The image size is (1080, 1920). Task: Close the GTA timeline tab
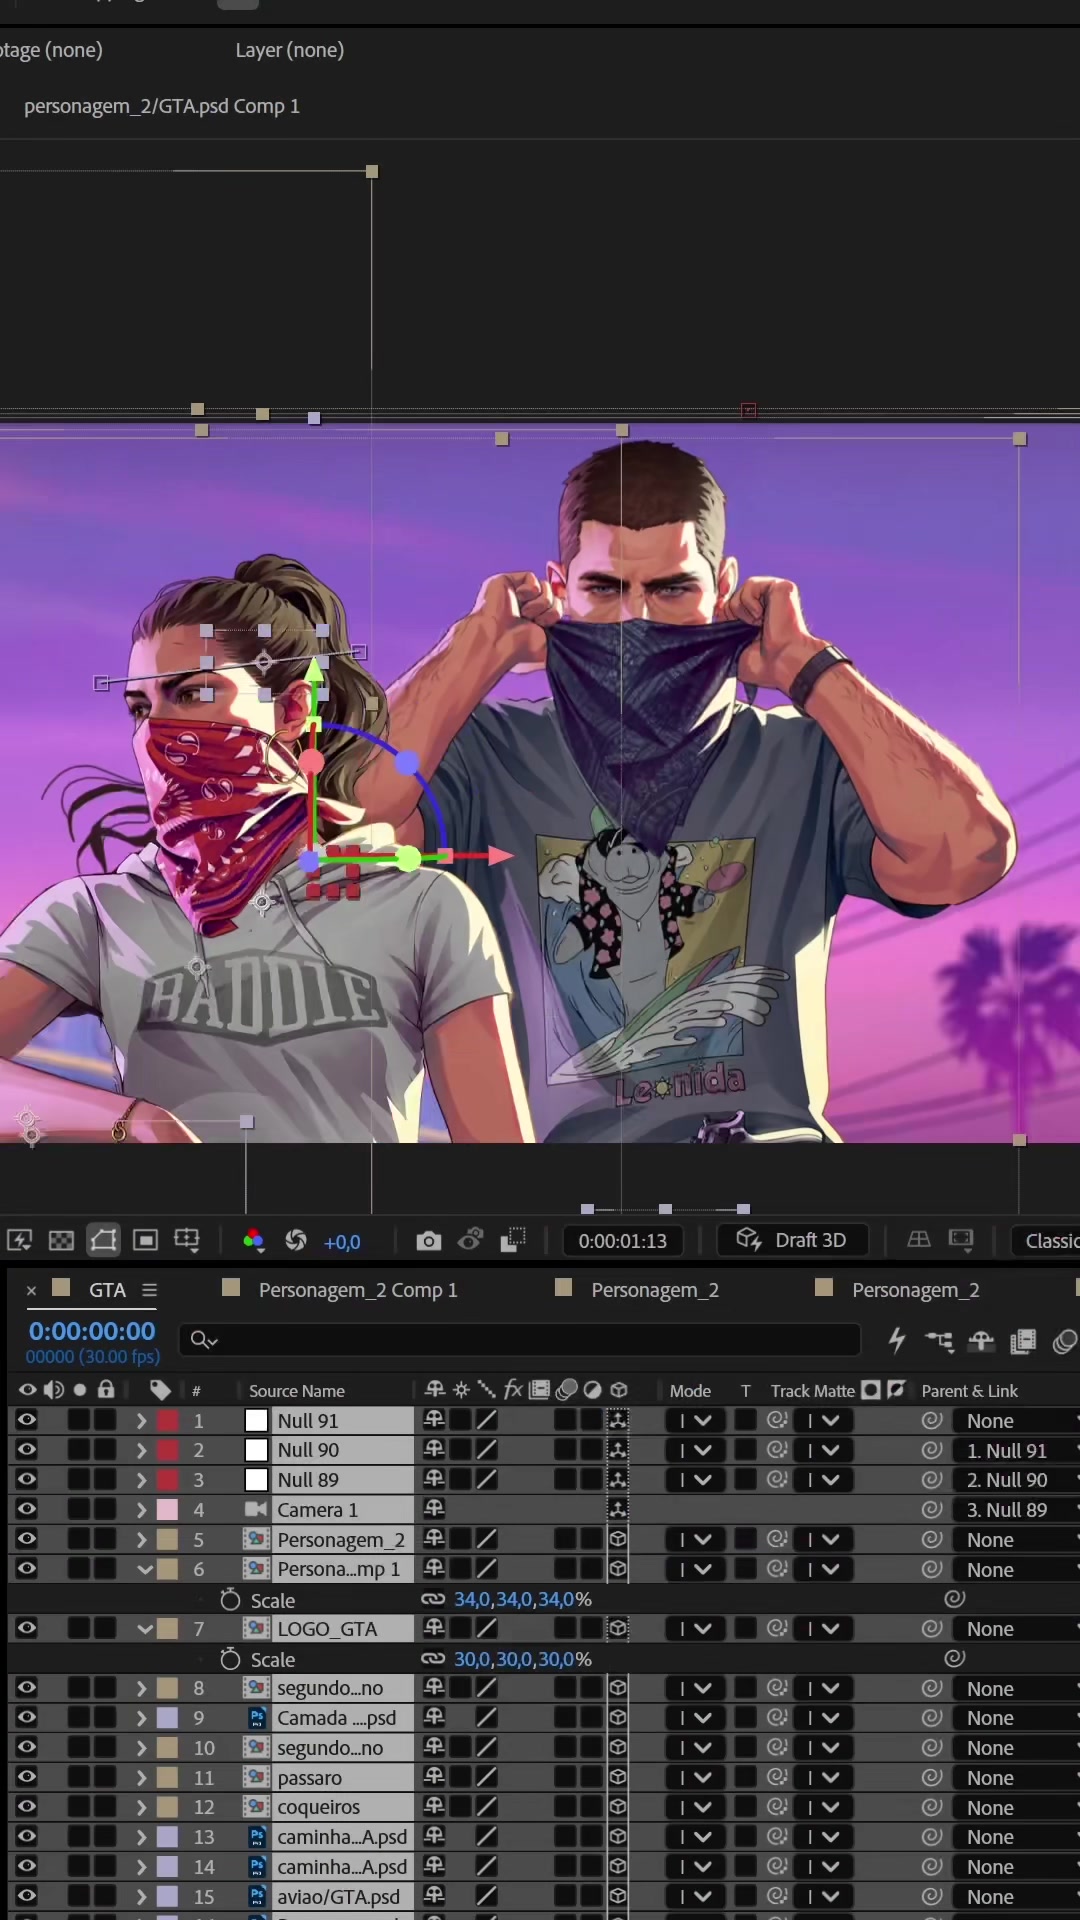pos(31,1290)
